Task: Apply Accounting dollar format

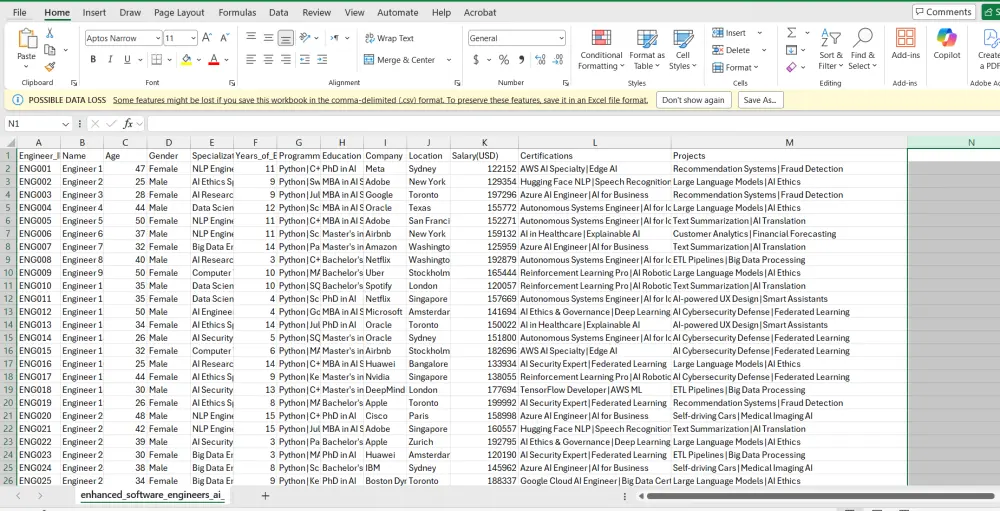Action: click(x=476, y=59)
